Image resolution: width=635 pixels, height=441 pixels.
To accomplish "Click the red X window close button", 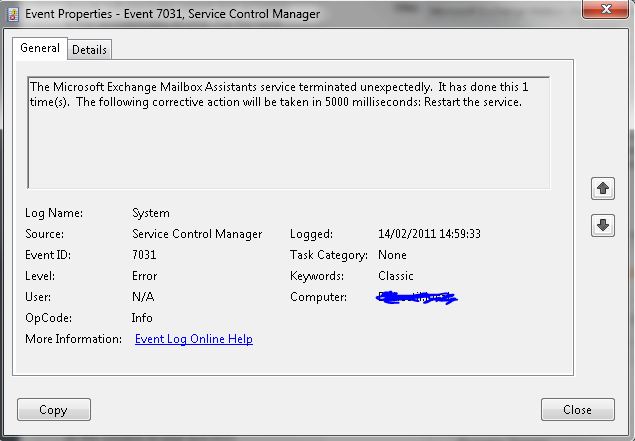I will (x=605, y=9).
